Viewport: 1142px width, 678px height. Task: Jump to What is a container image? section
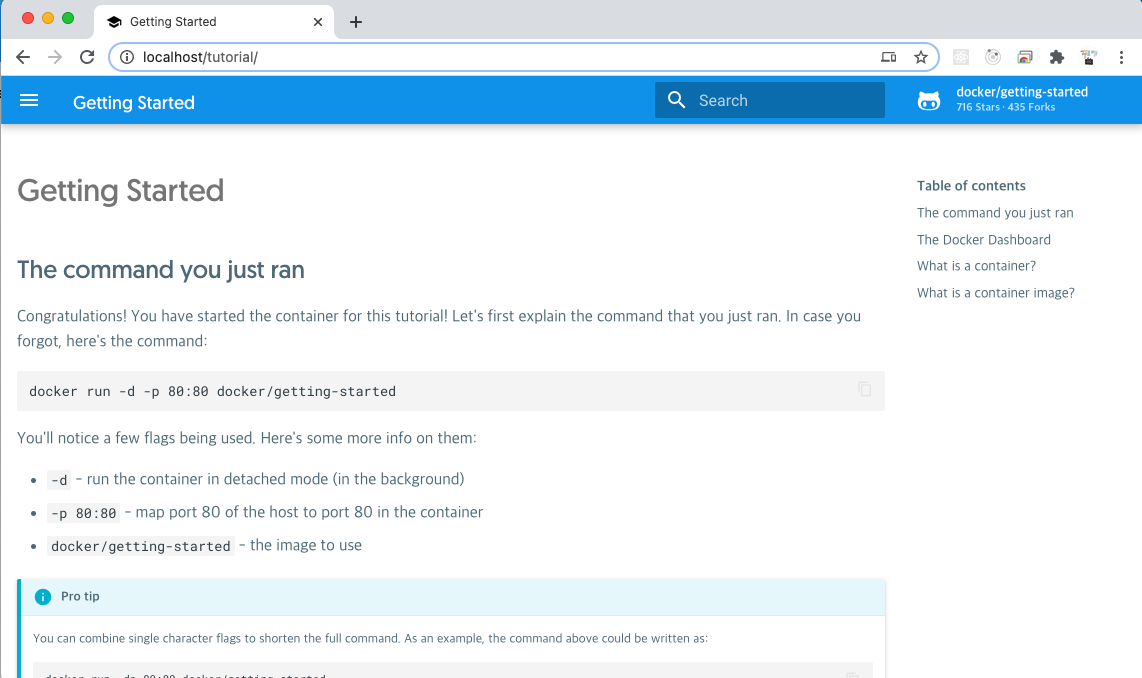coord(996,293)
